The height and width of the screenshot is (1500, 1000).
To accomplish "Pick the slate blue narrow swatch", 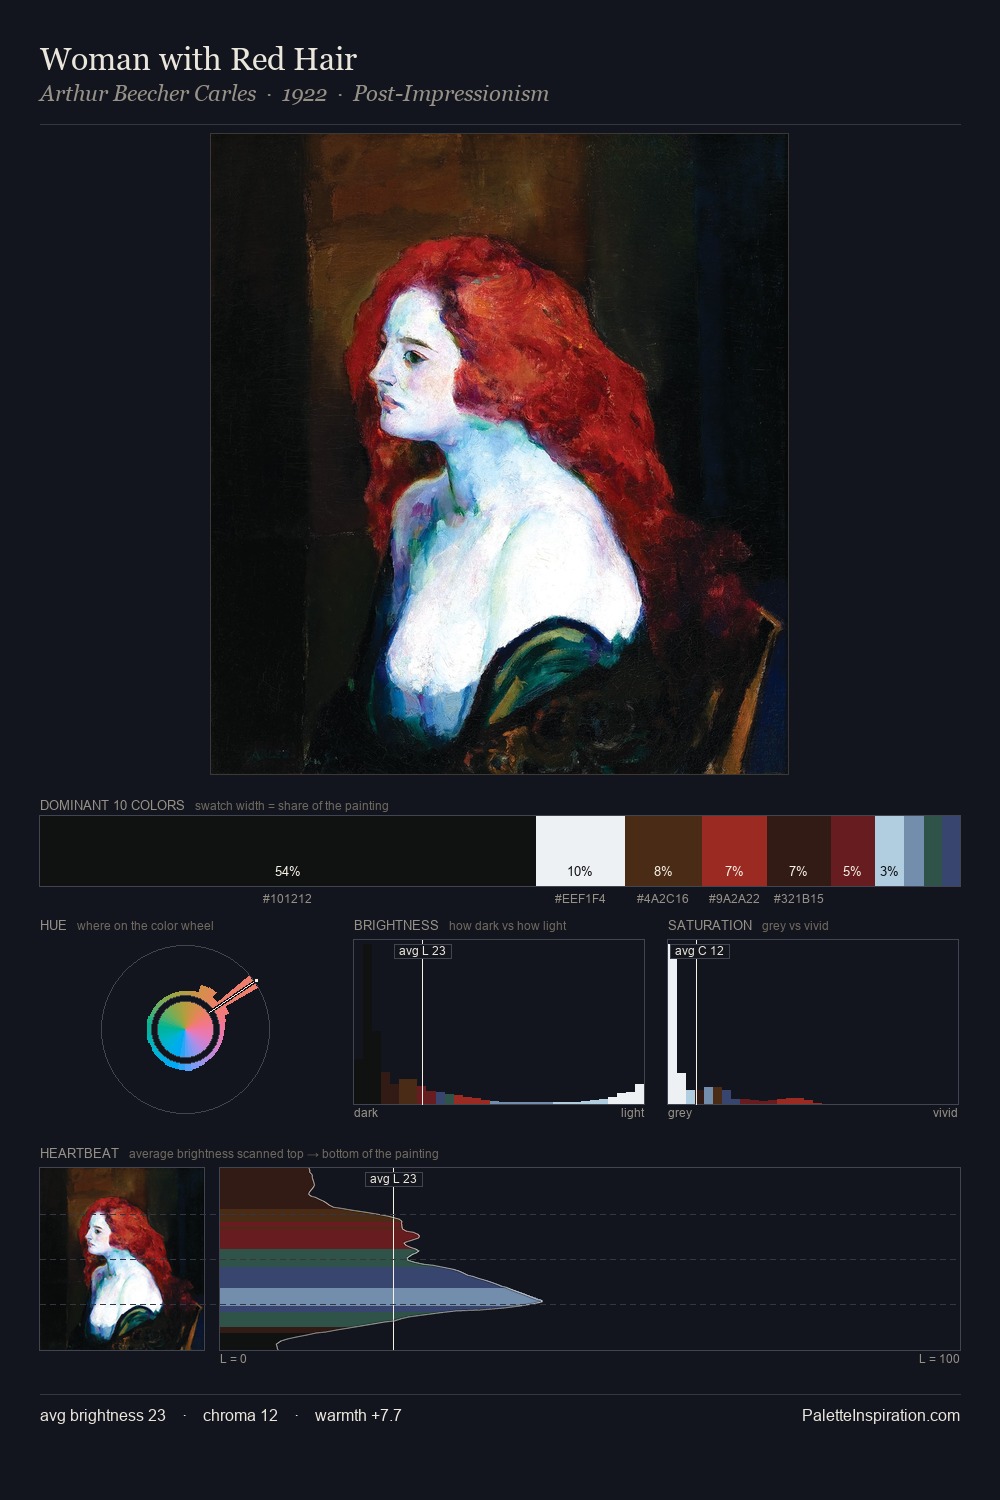I will pos(914,851).
